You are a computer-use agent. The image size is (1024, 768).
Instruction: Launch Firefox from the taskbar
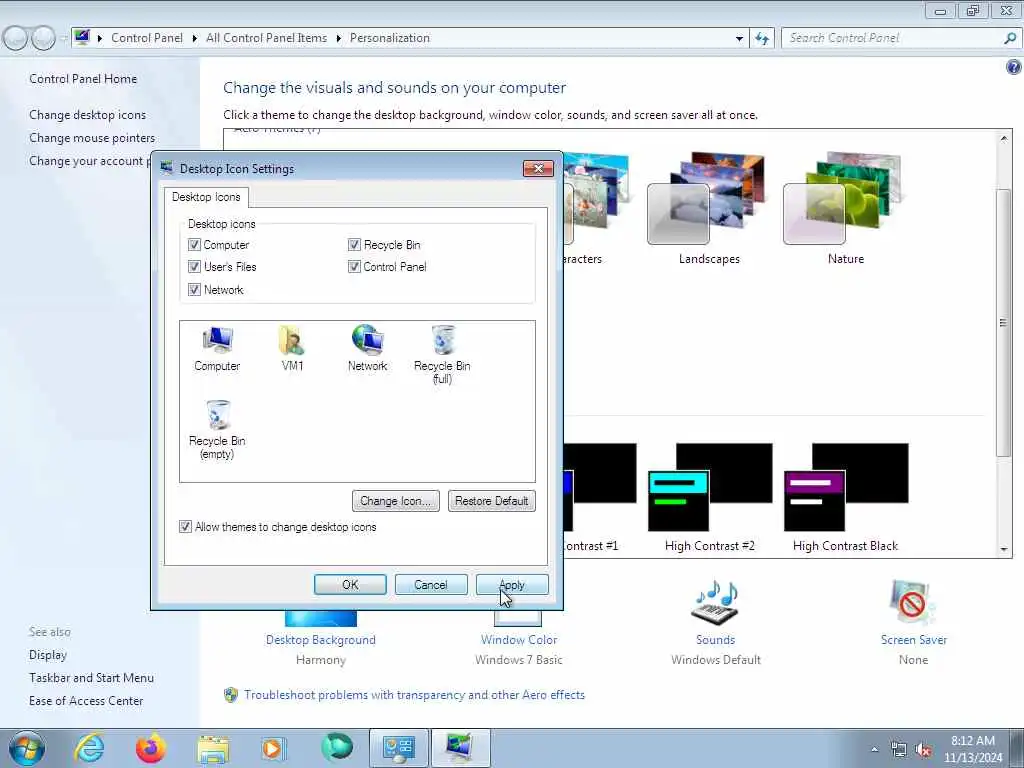(150, 748)
